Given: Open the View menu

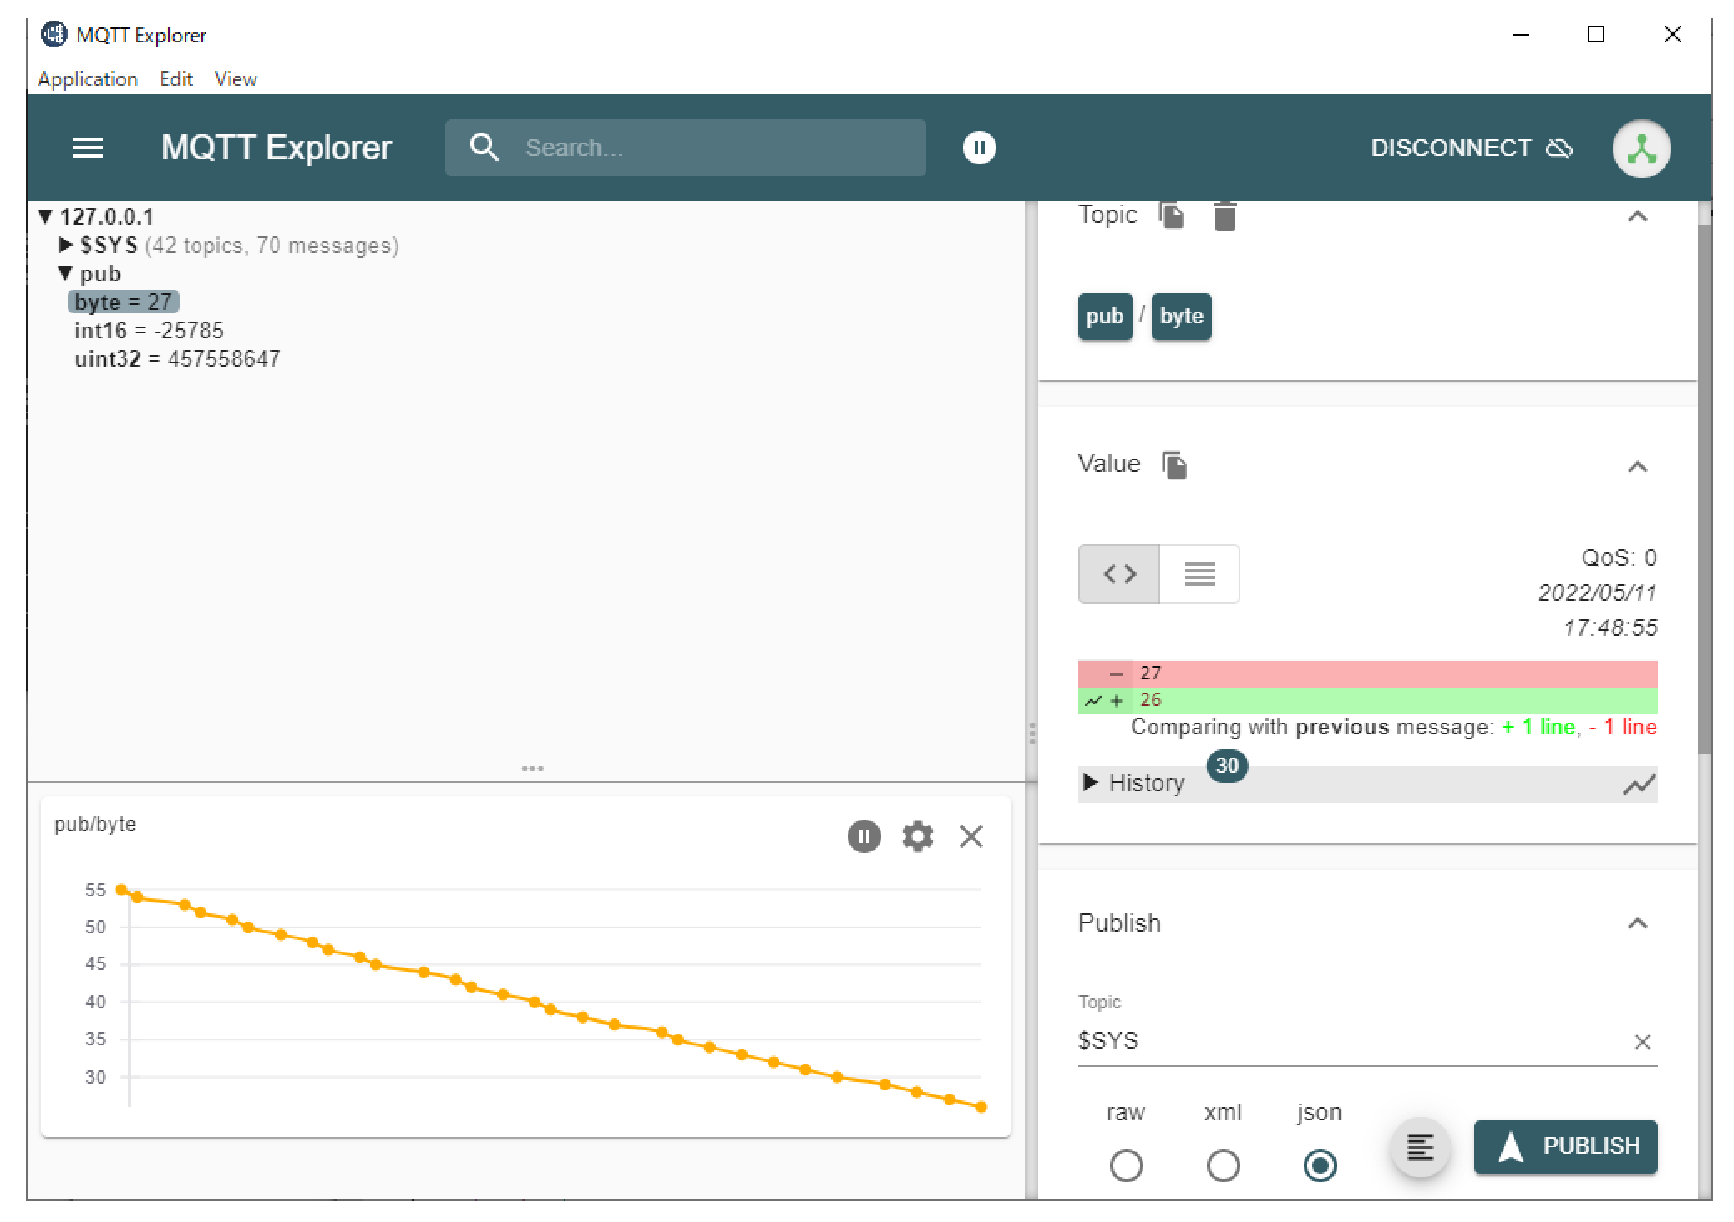Looking at the screenshot, I should click(x=236, y=79).
